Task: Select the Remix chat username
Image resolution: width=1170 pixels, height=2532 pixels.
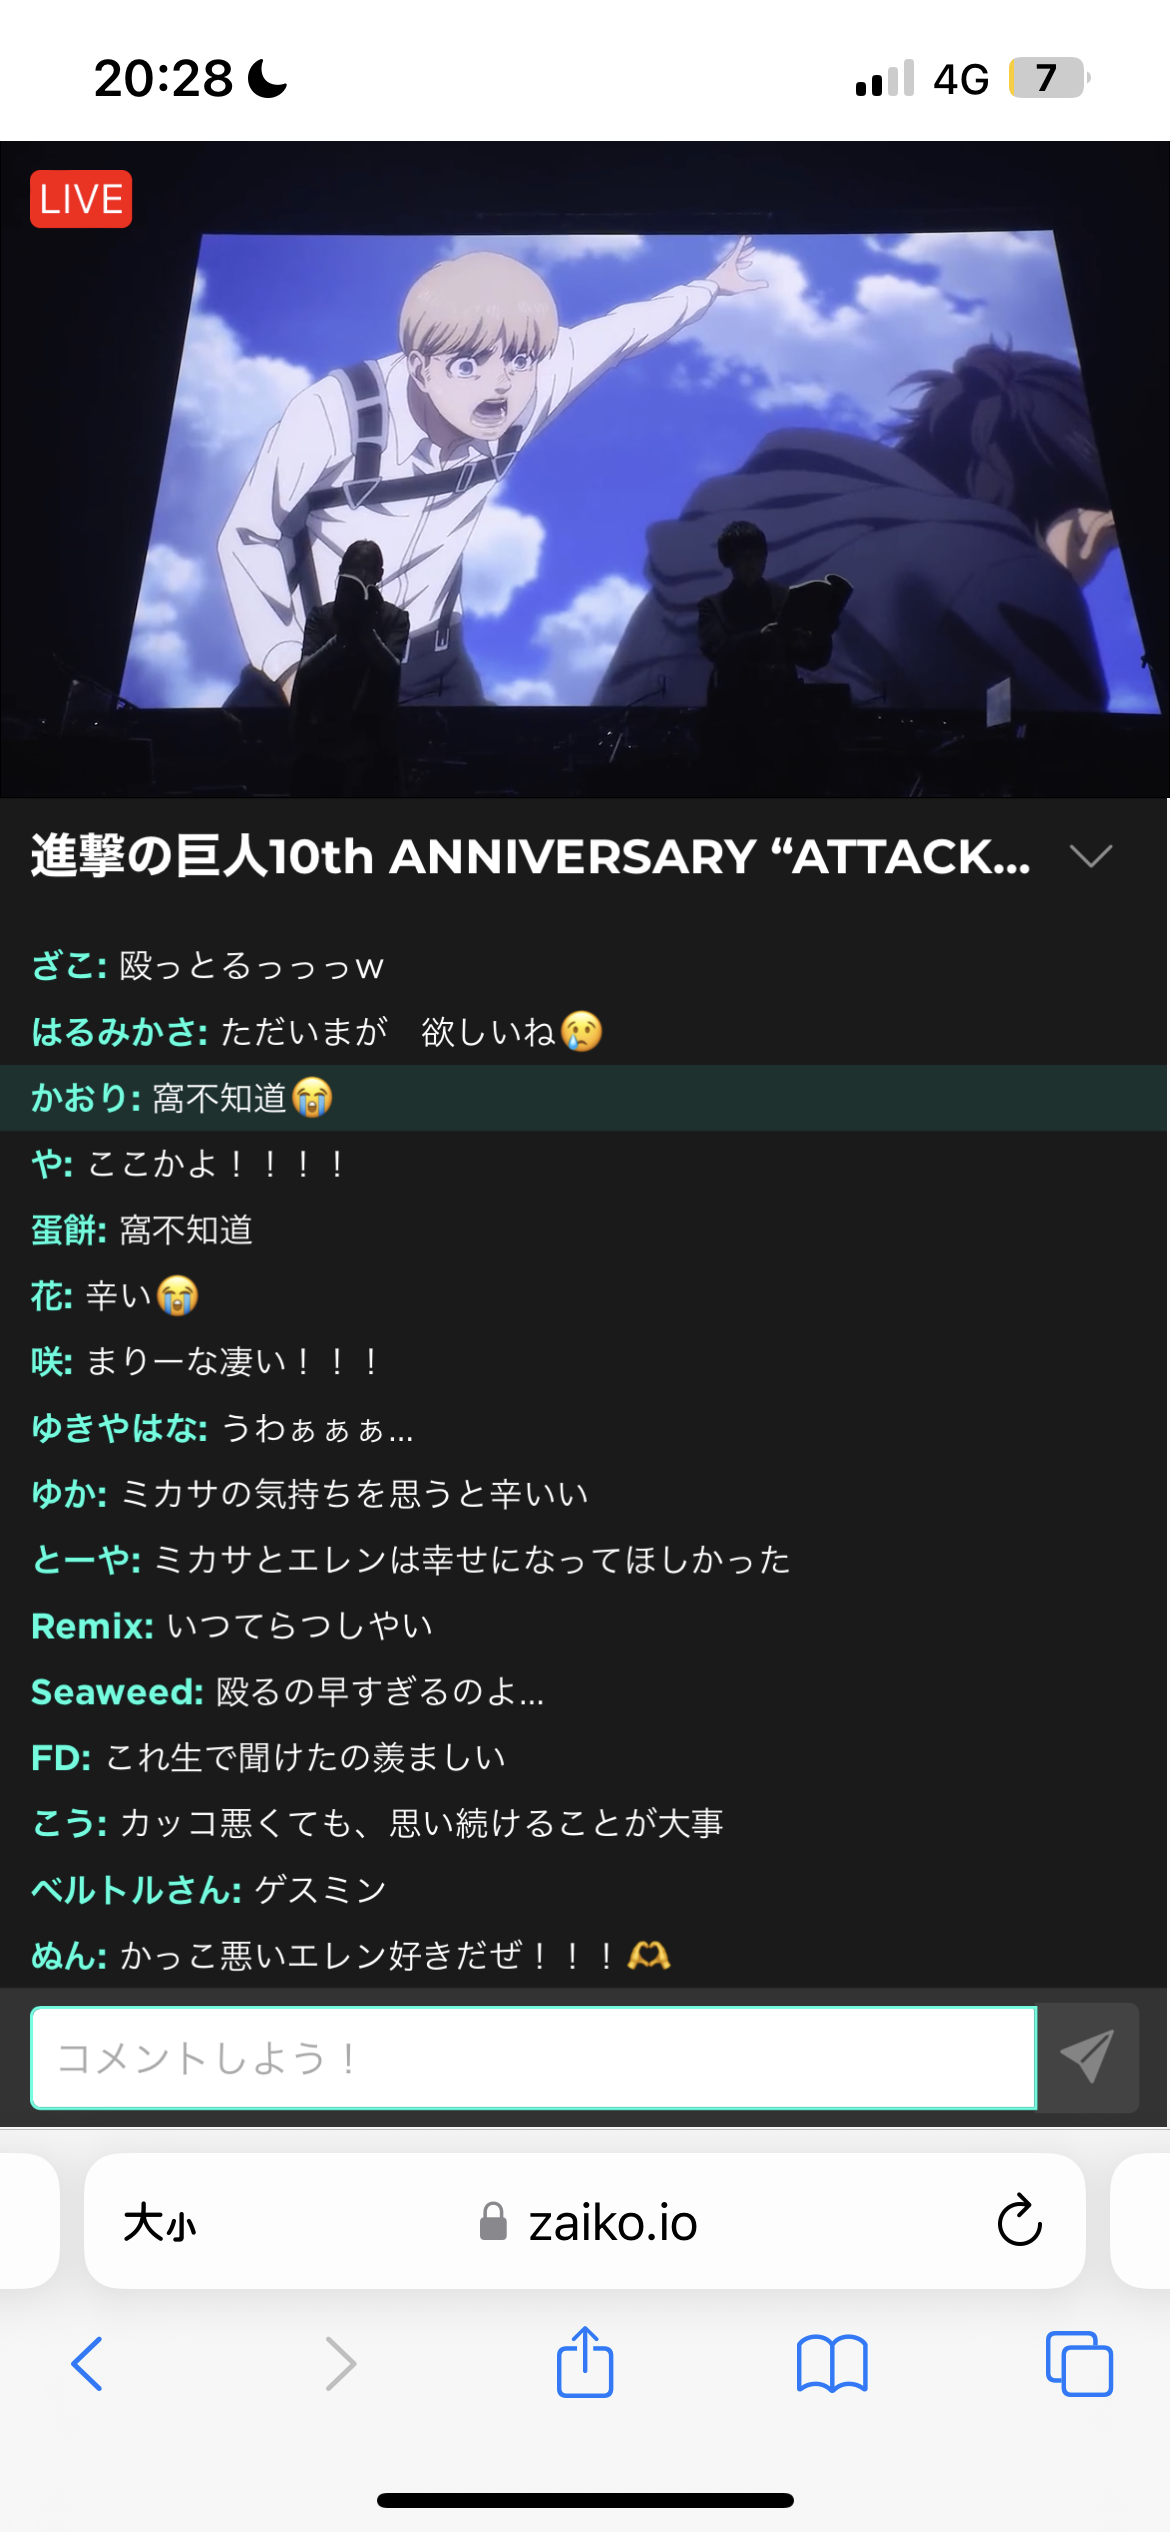Action: pyautogui.click(x=92, y=1625)
